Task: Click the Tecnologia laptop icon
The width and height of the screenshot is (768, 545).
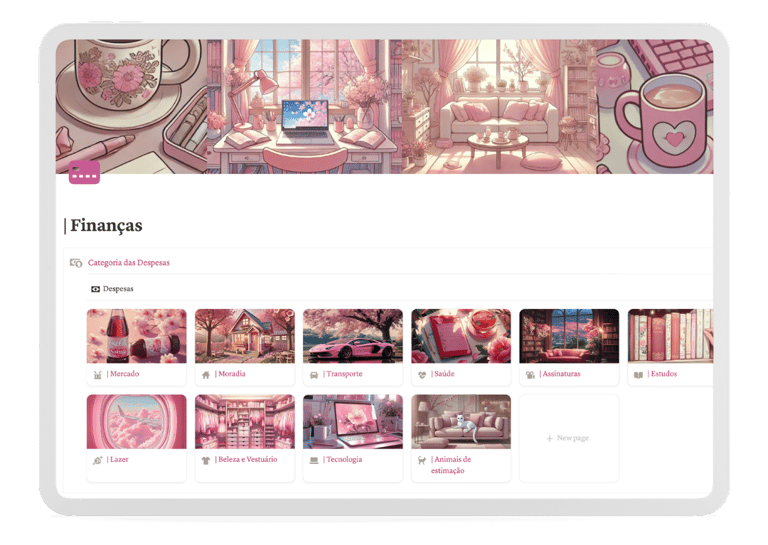Action: point(314,461)
